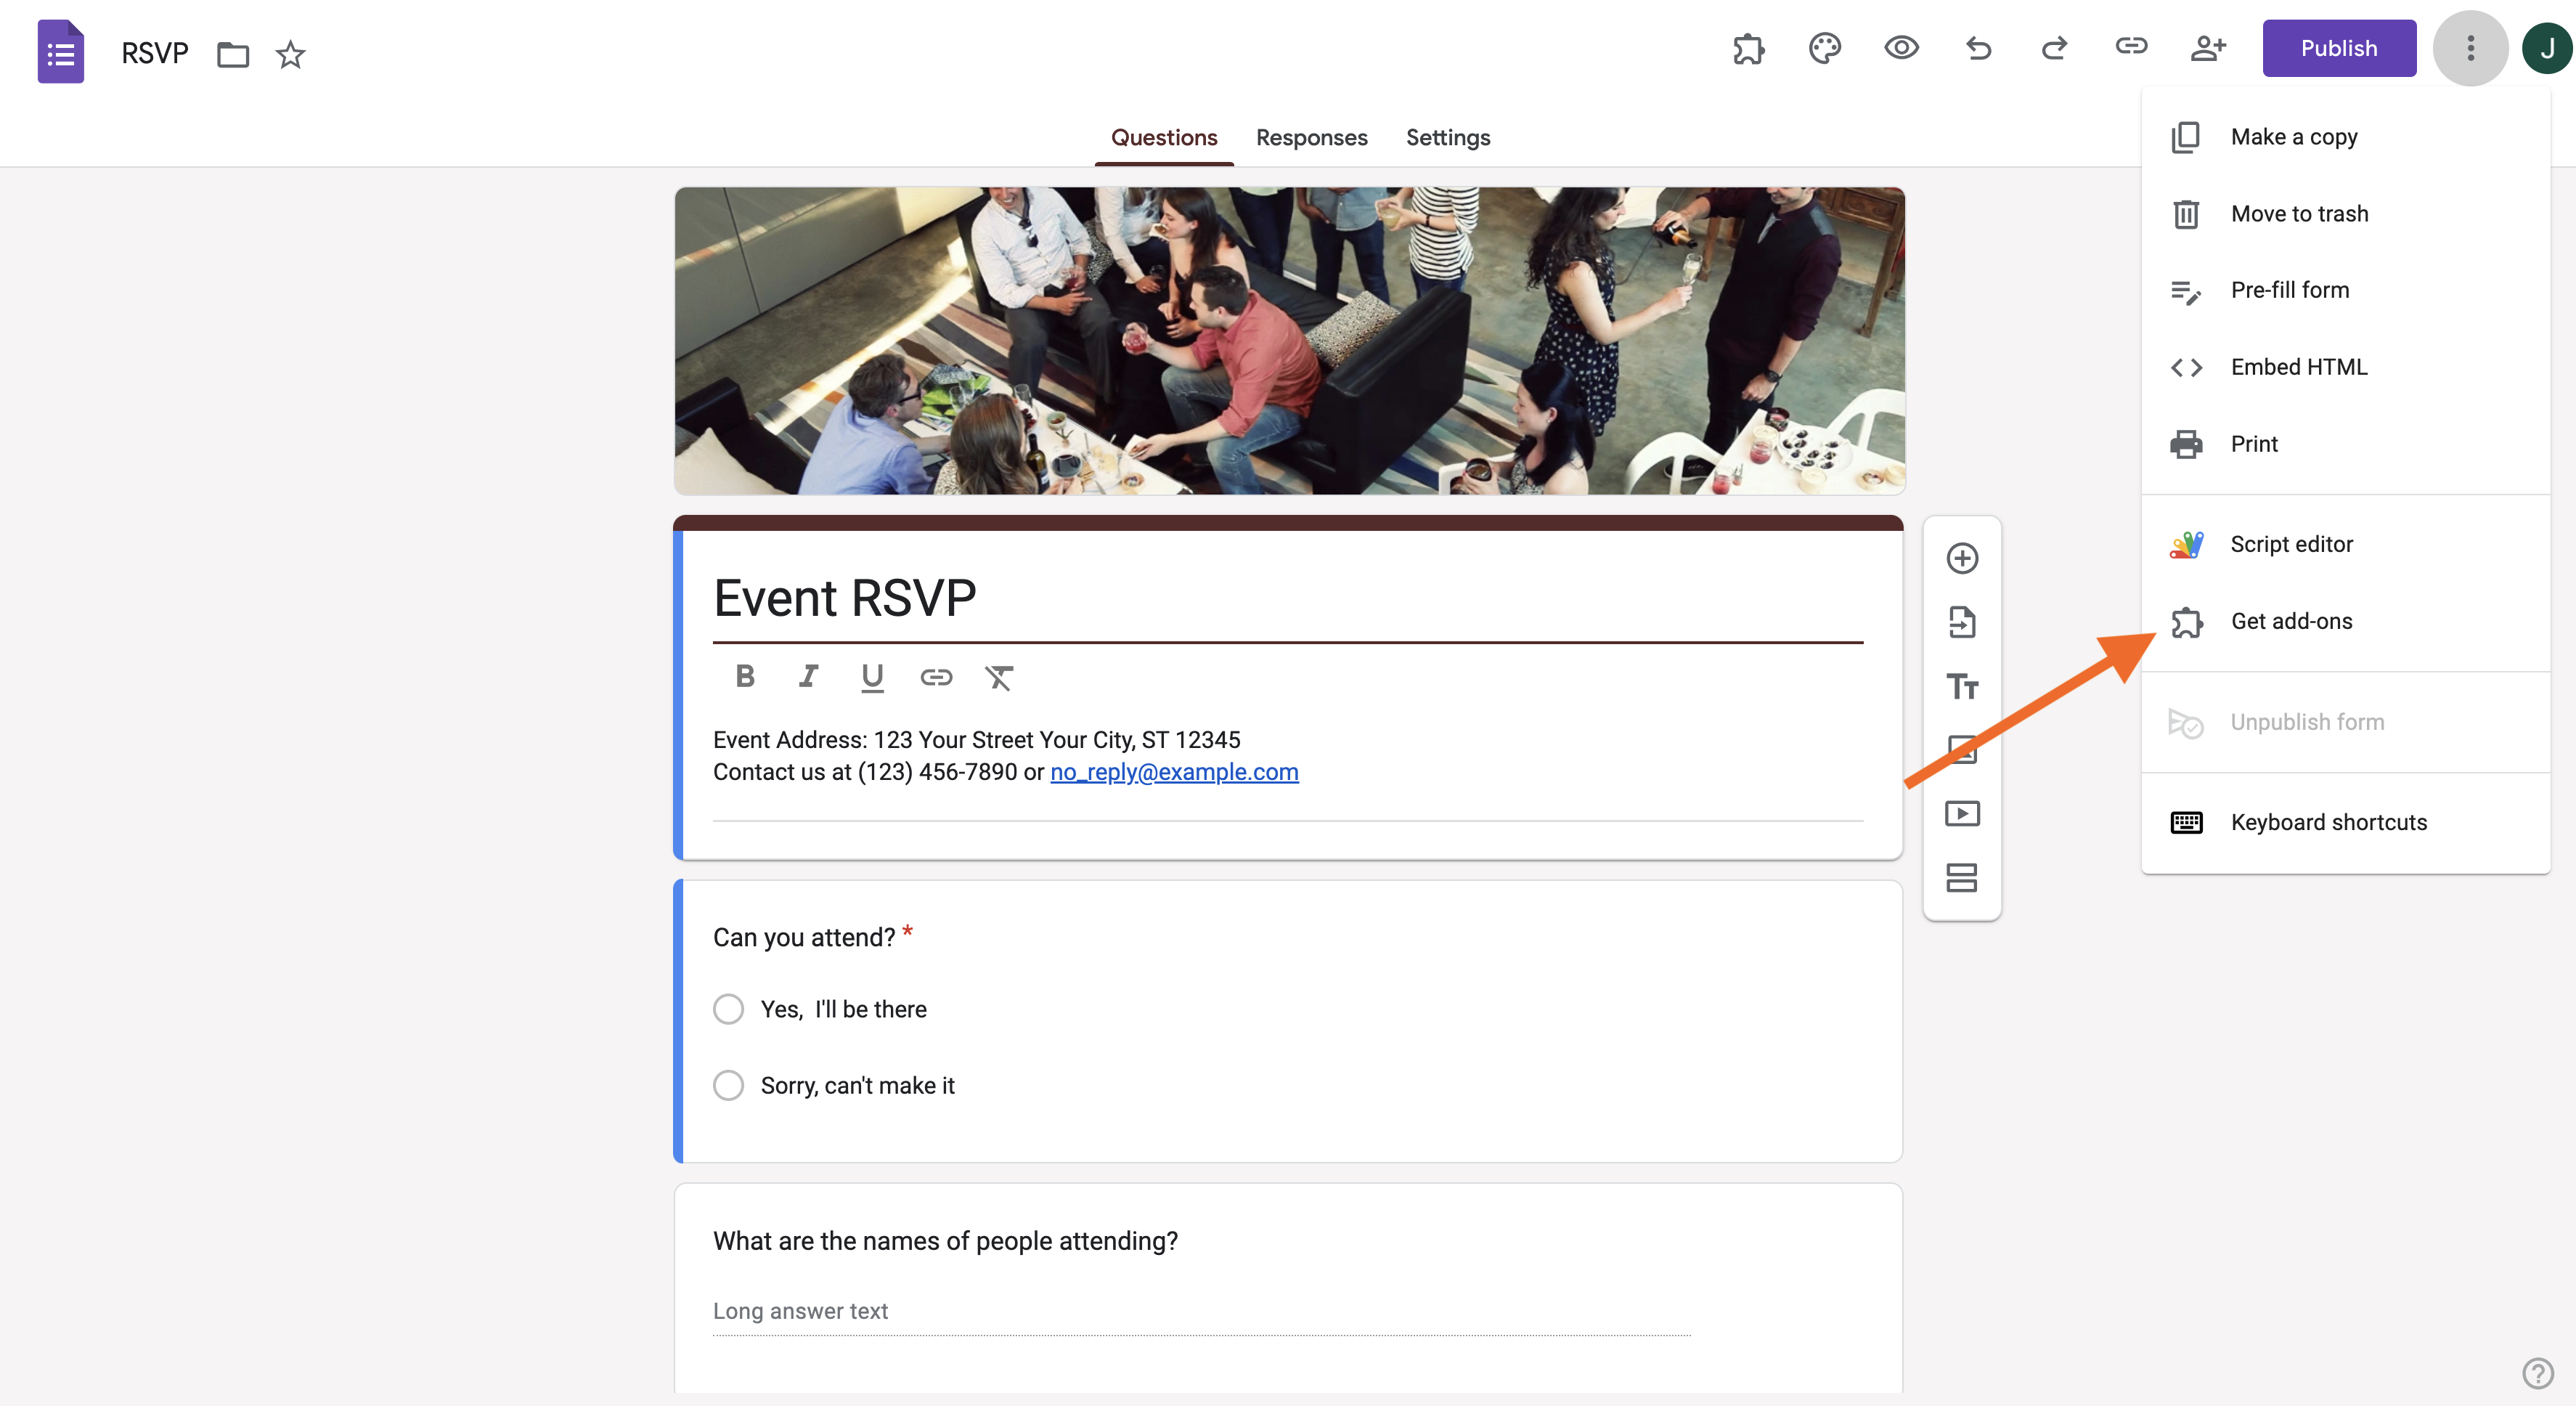Click the redo arrow icon
Image resolution: width=2576 pixels, height=1406 pixels.
(x=2054, y=48)
